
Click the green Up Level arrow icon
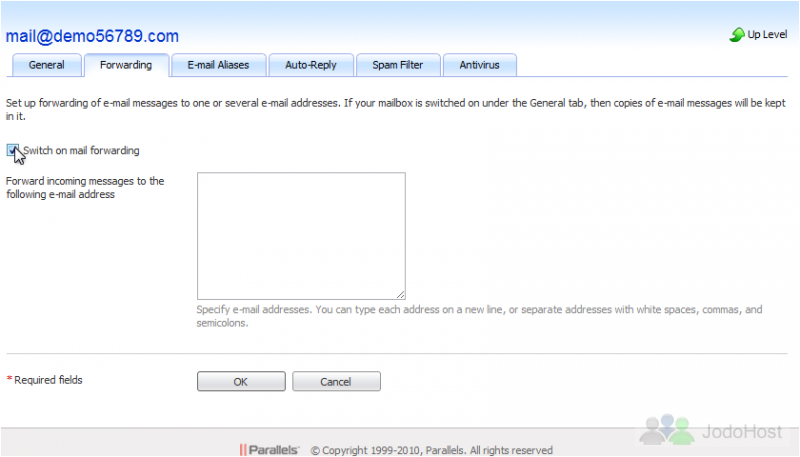click(x=737, y=35)
